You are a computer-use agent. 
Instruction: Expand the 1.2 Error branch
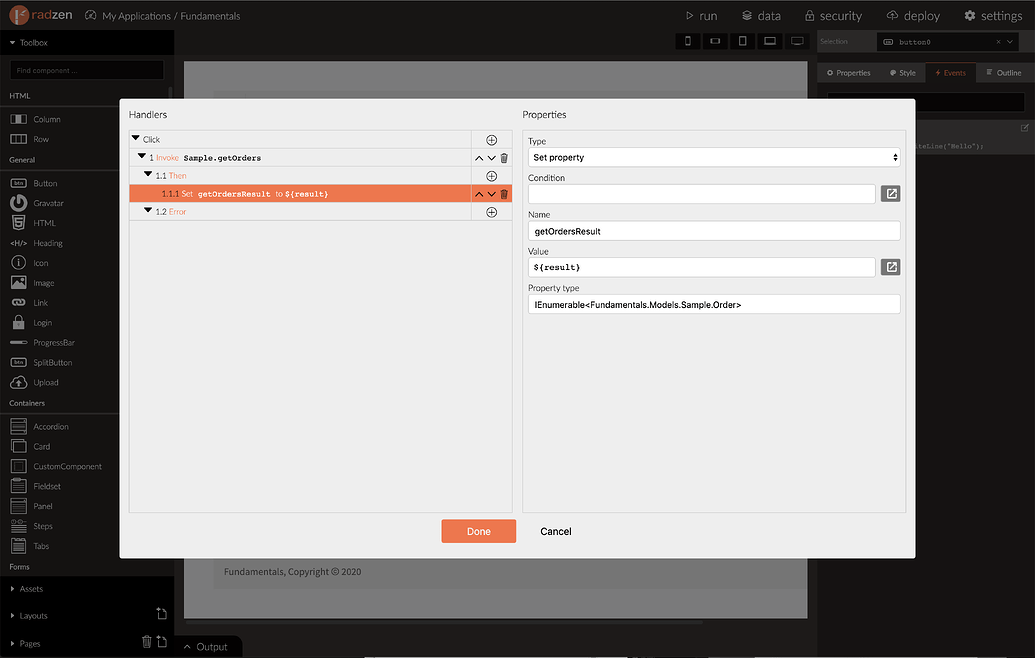click(x=148, y=211)
